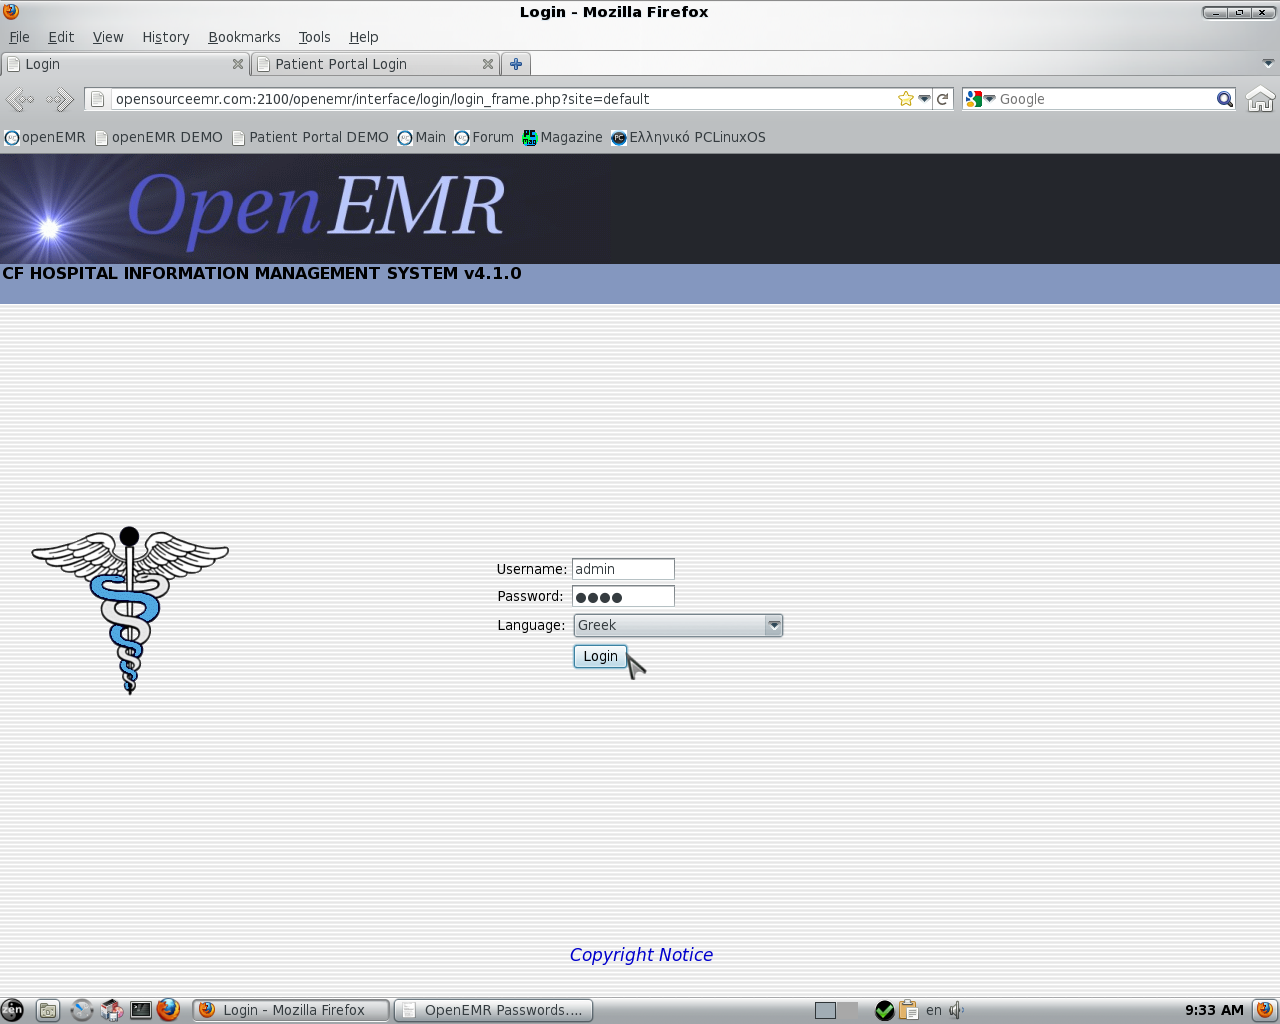
Task: Open the Zen main menu launcher
Action: tap(12, 1010)
